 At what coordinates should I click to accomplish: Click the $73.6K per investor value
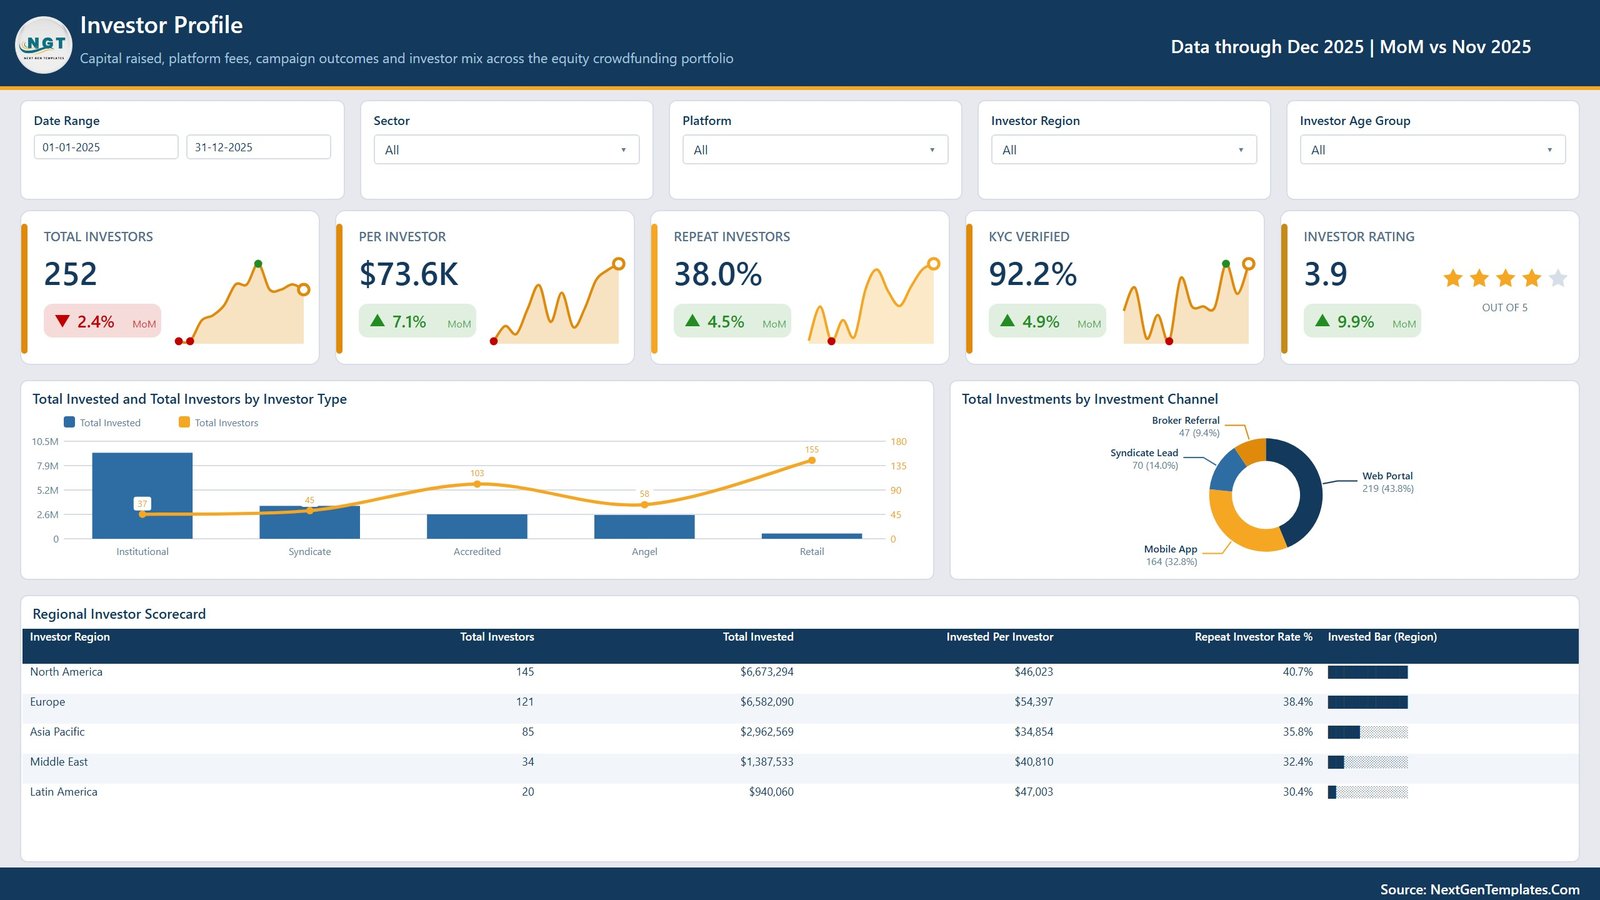pos(409,274)
